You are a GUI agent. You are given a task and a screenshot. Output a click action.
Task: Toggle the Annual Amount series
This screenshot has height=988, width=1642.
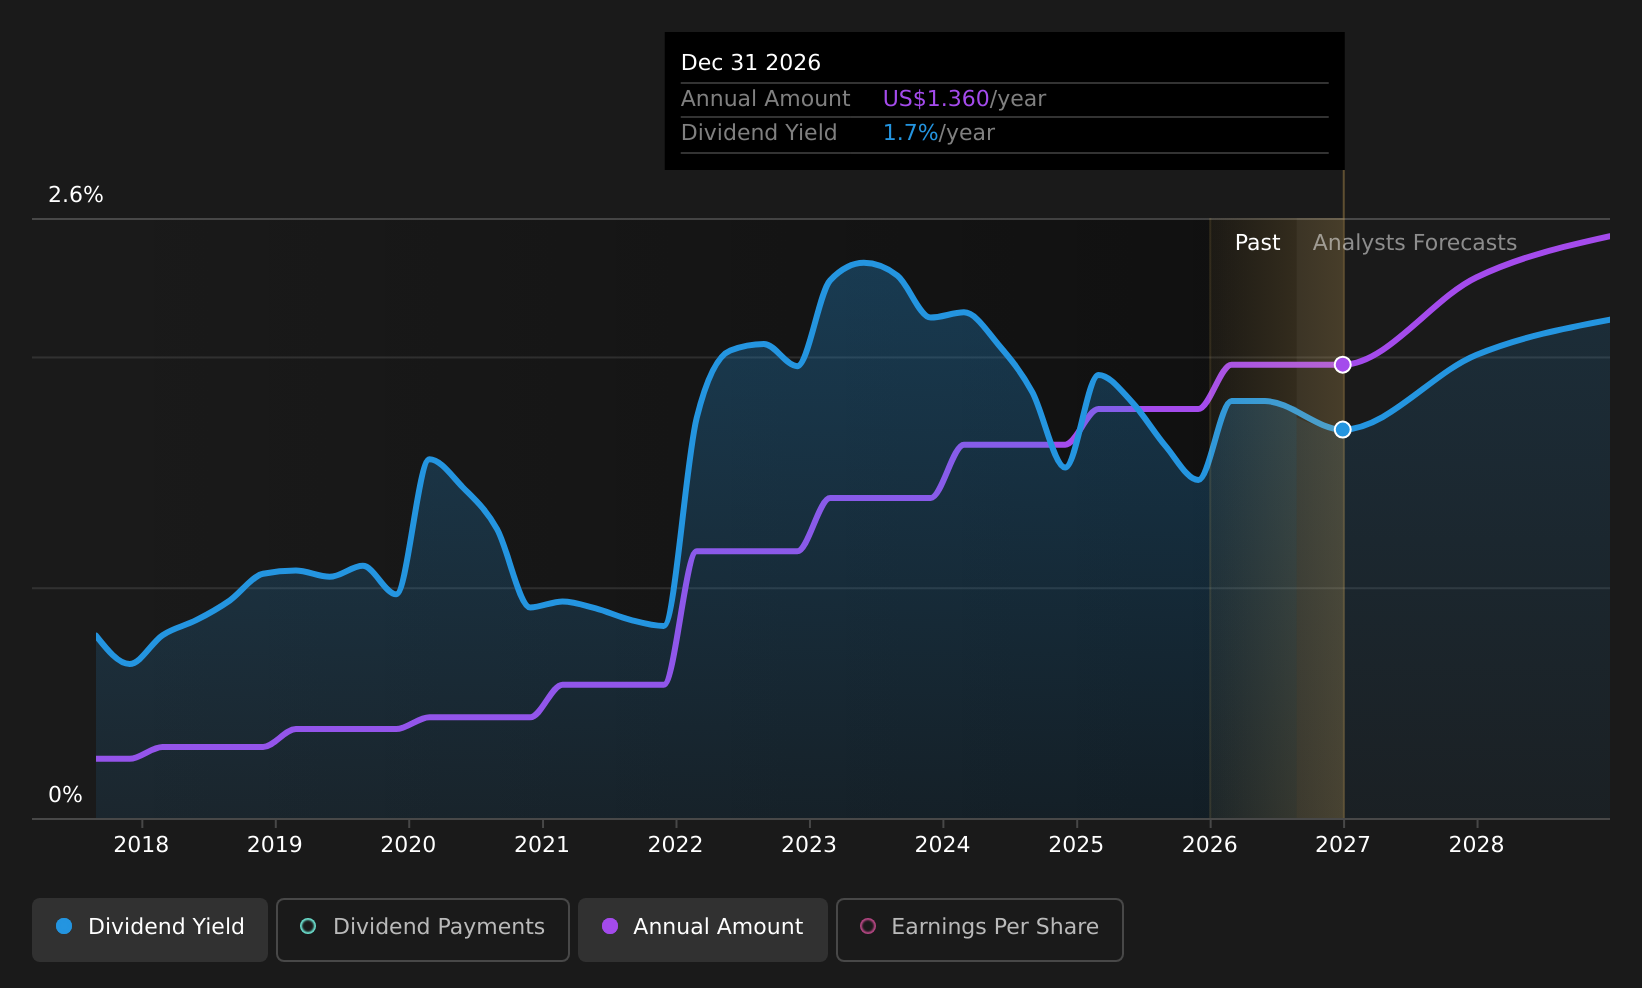(703, 929)
